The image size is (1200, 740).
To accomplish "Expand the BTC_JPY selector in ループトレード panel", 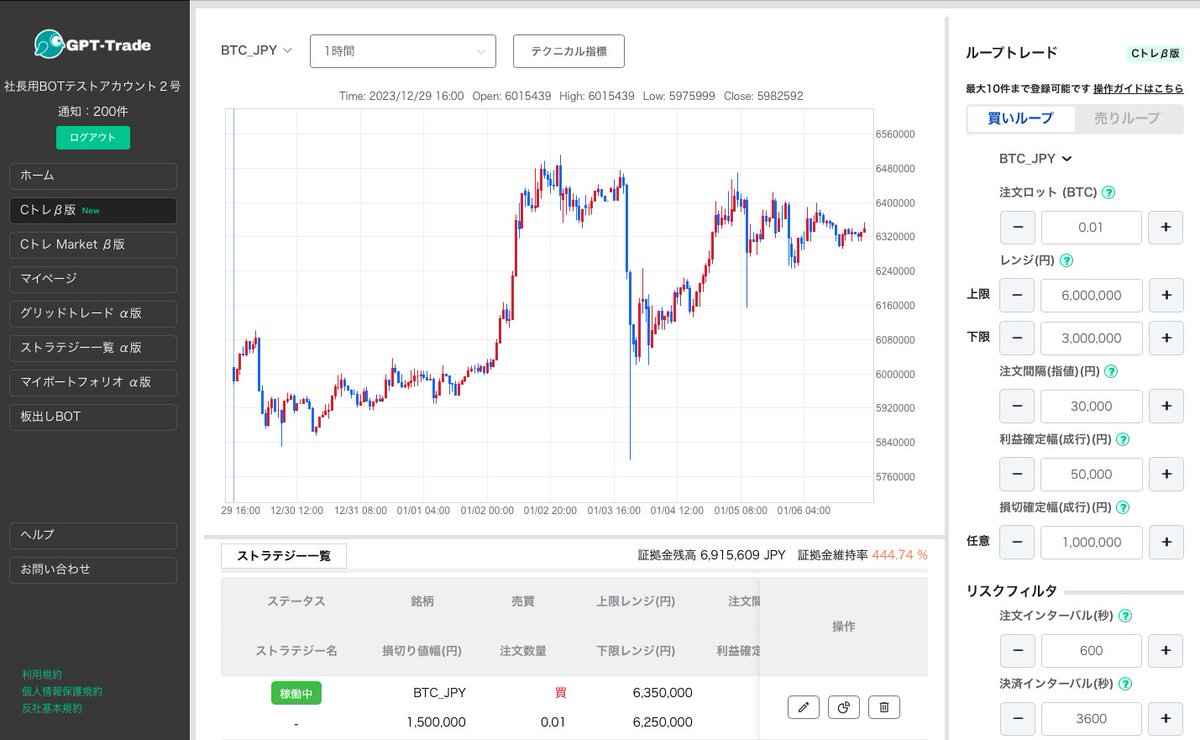I will click(1031, 158).
